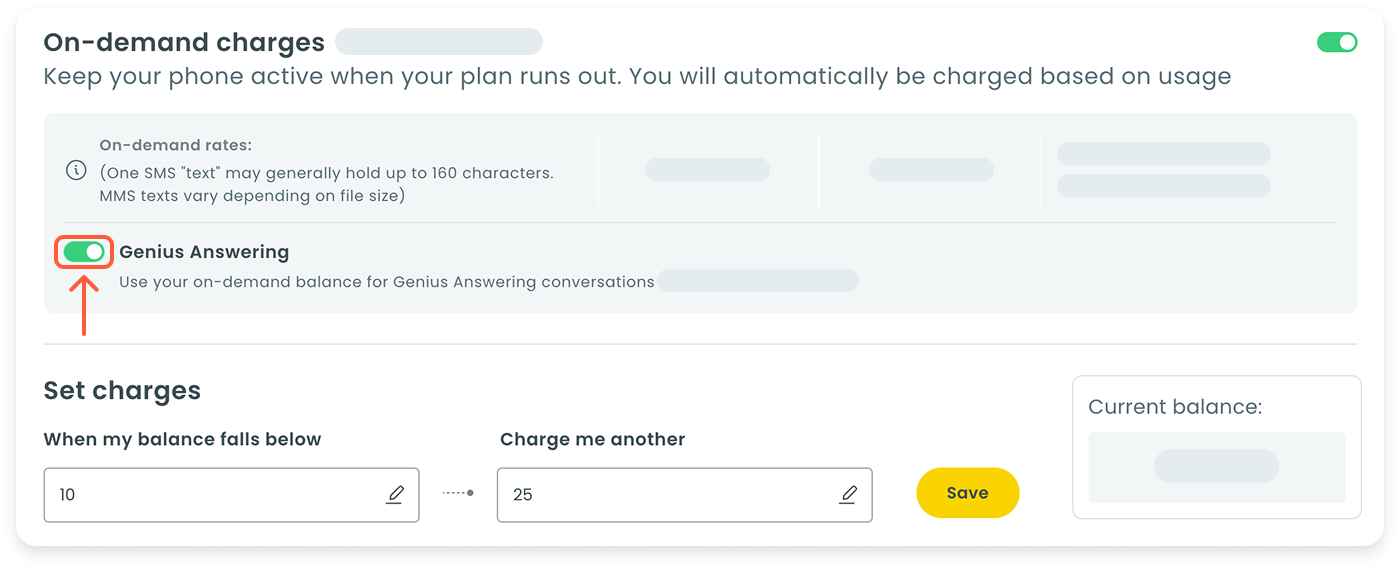Click the Genius Answering conversations description text
This screenshot has height=570, width=1400.
point(386,282)
